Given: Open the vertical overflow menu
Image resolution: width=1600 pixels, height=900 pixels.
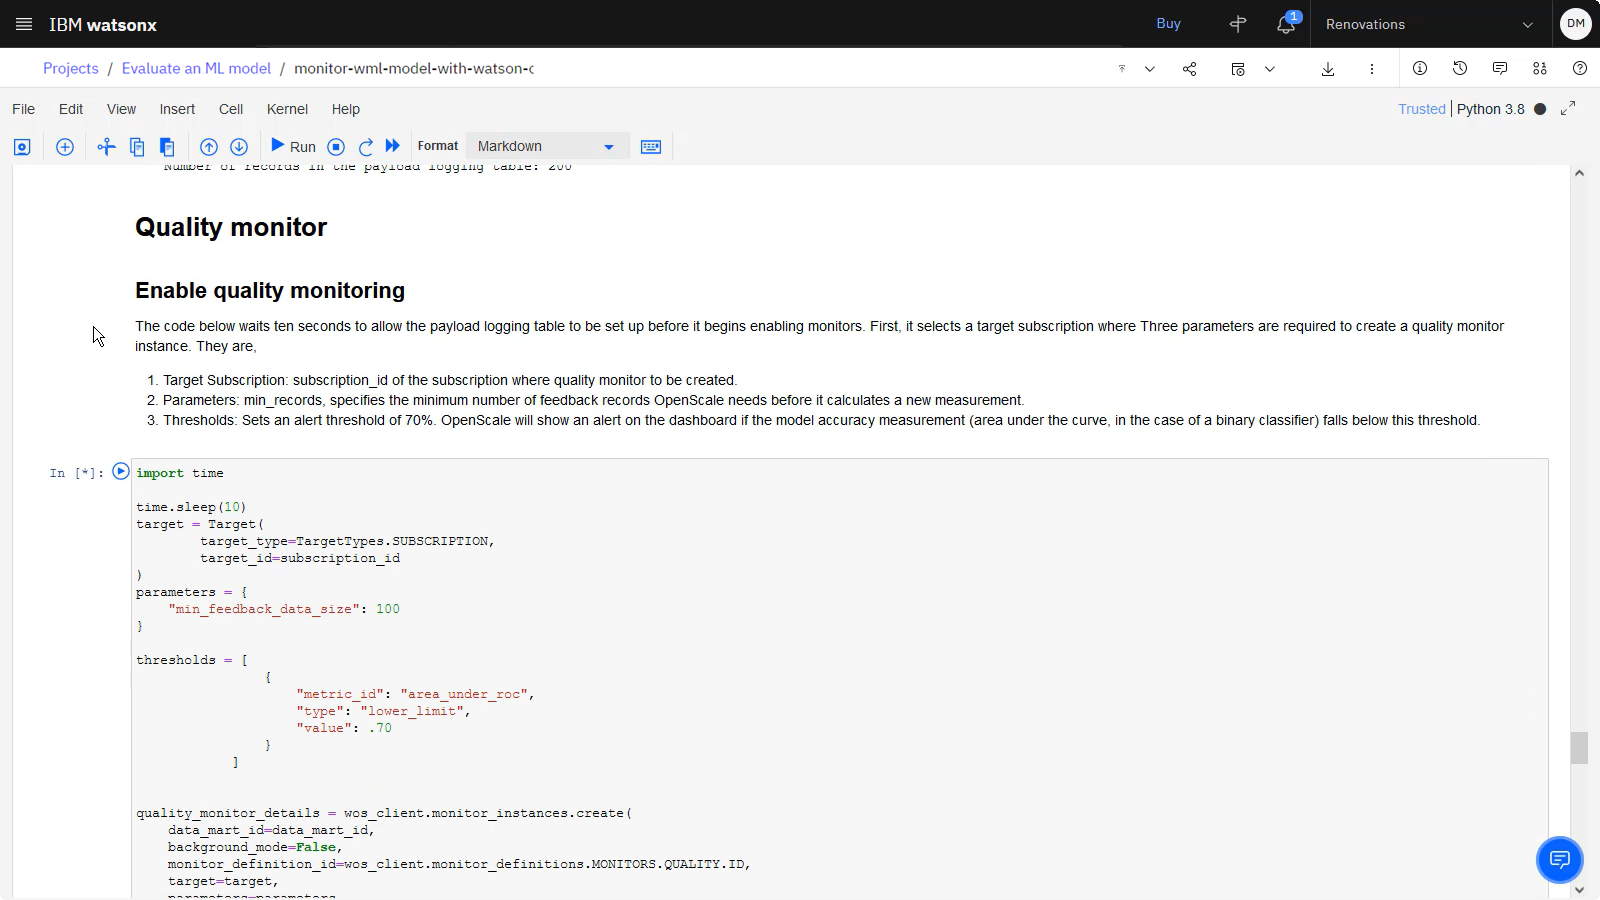Looking at the screenshot, I should point(1372,69).
